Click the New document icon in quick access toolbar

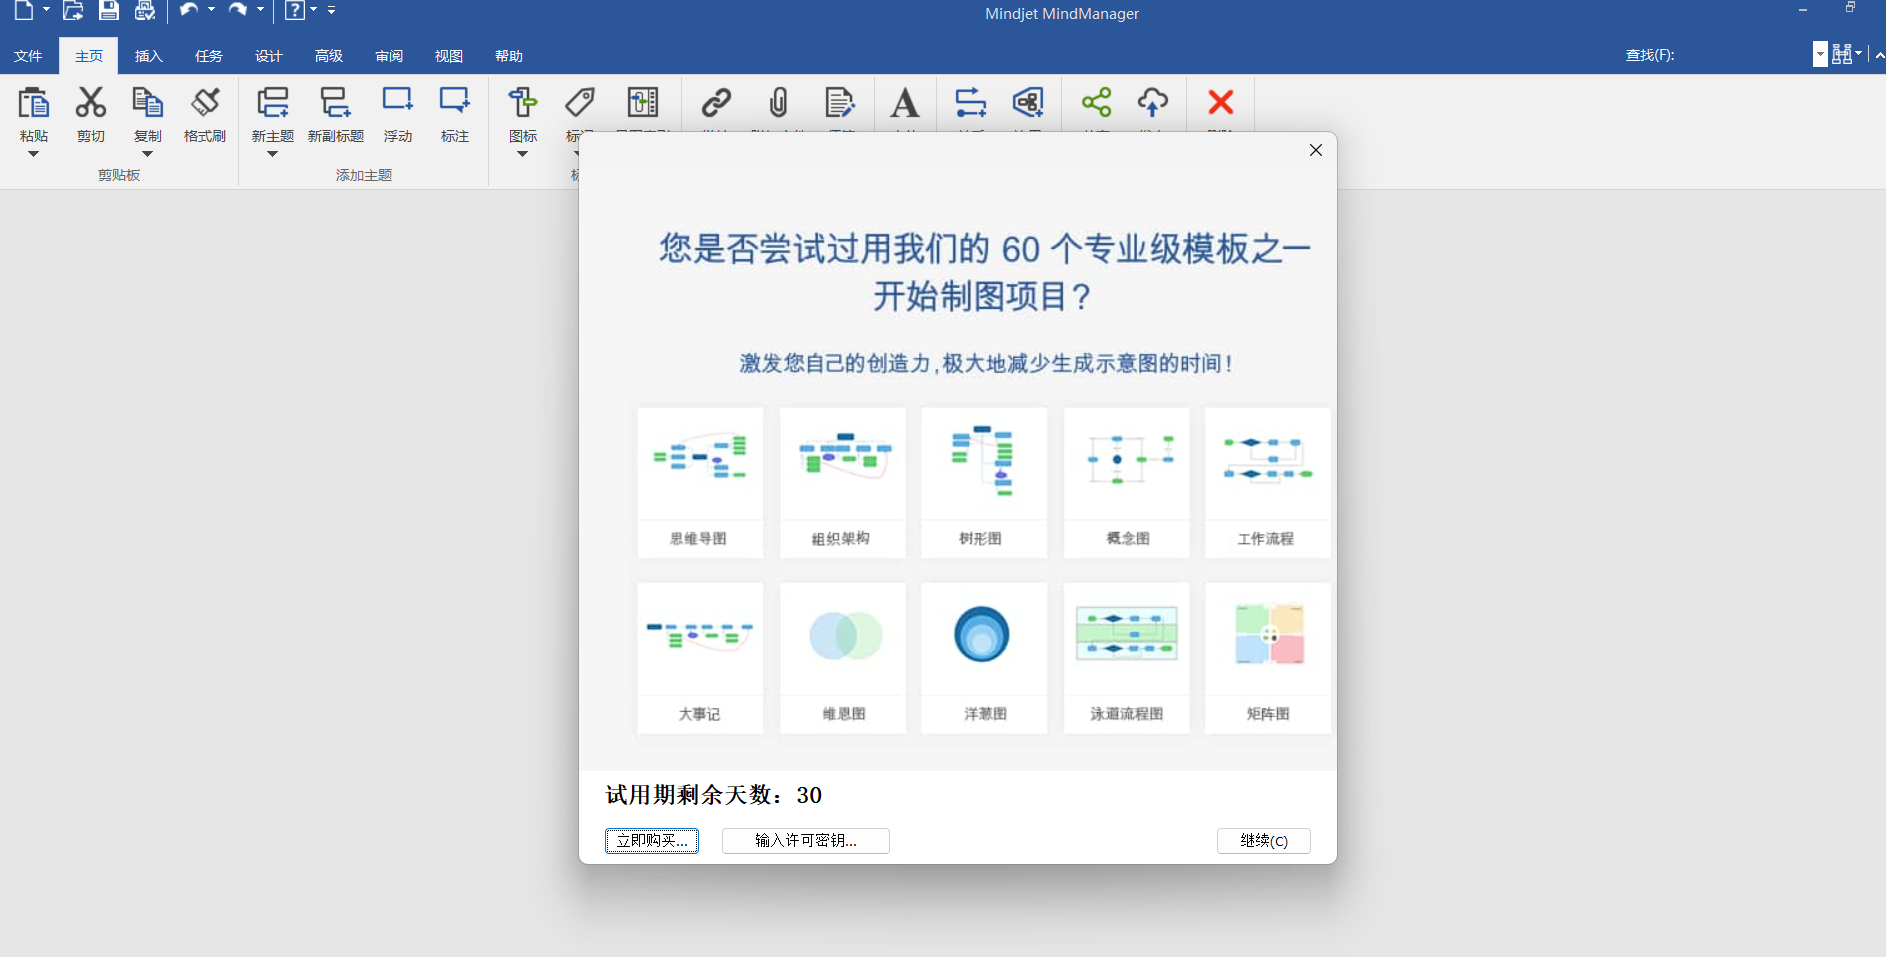pos(23,11)
